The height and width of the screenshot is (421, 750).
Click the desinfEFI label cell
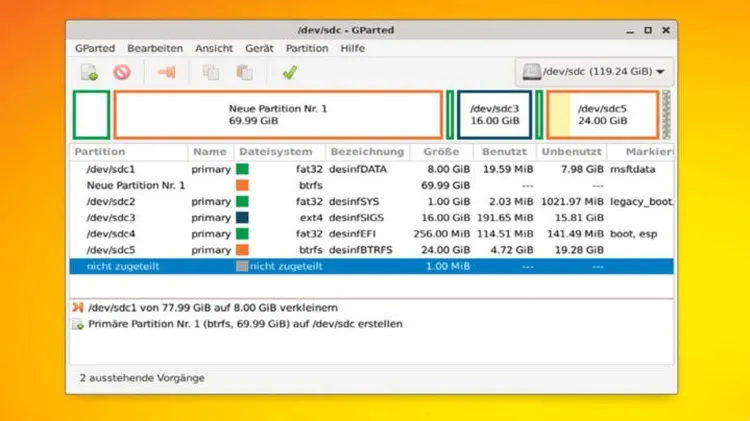click(x=352, y=234)
